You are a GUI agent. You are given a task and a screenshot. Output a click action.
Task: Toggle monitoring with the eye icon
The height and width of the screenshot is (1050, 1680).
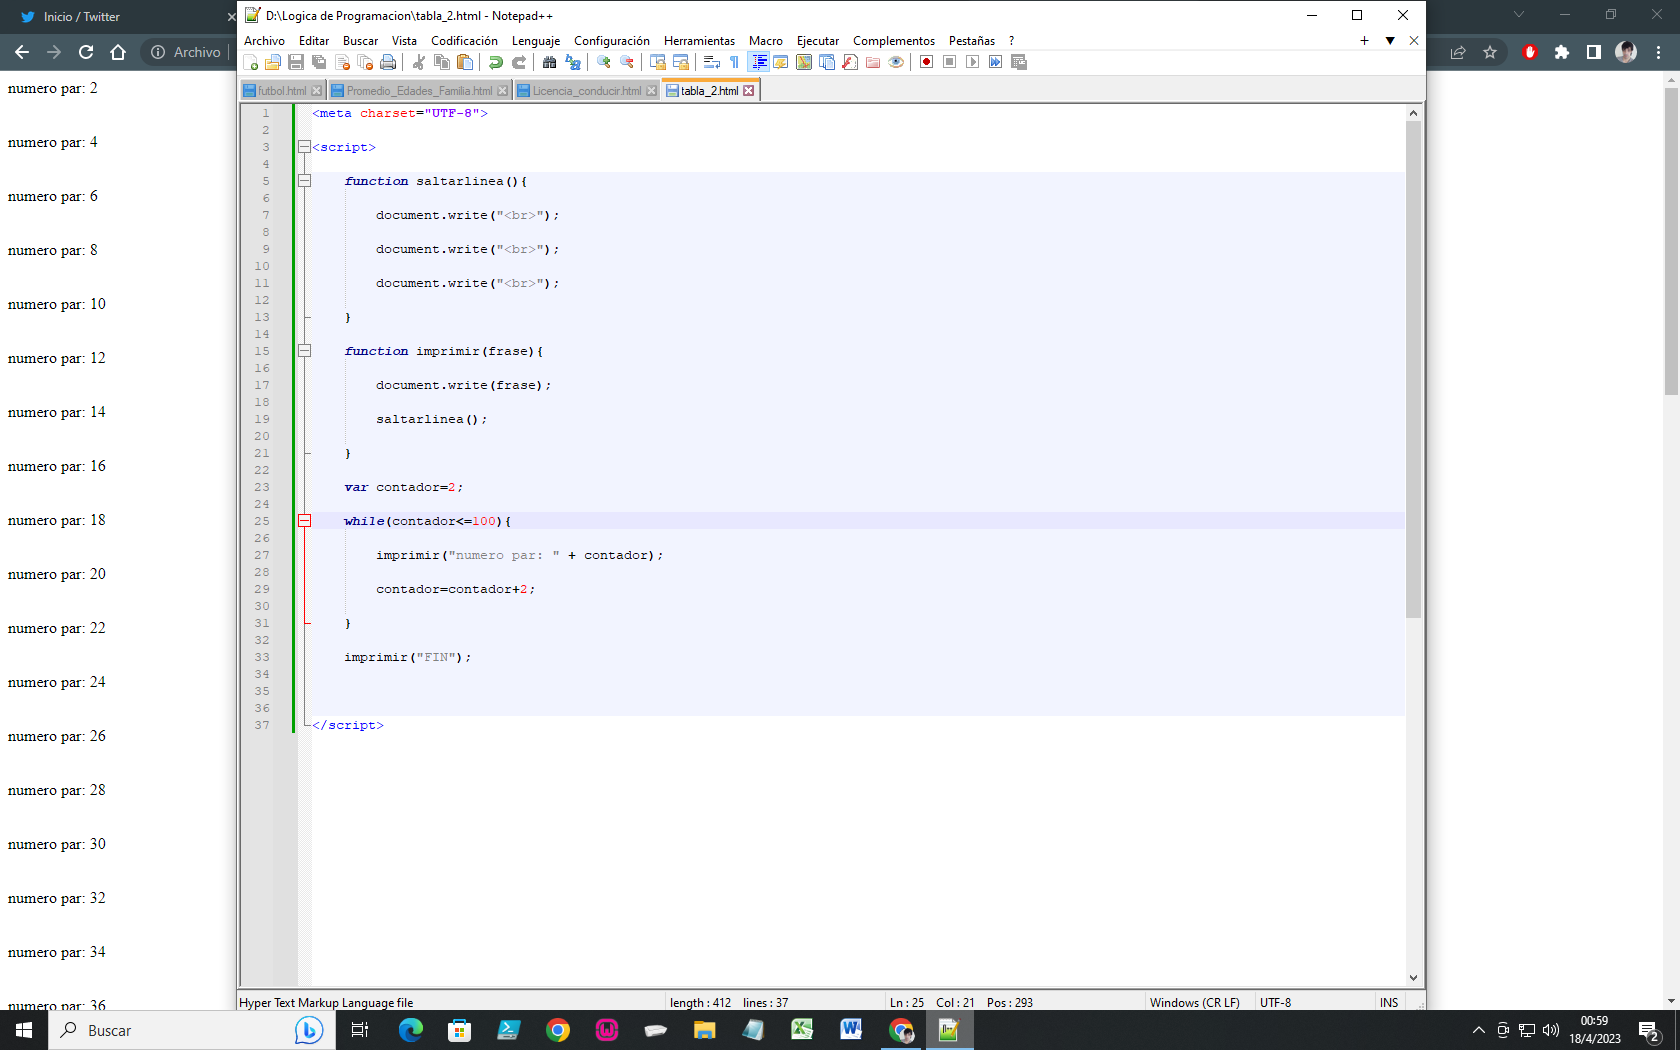point(896,62)
